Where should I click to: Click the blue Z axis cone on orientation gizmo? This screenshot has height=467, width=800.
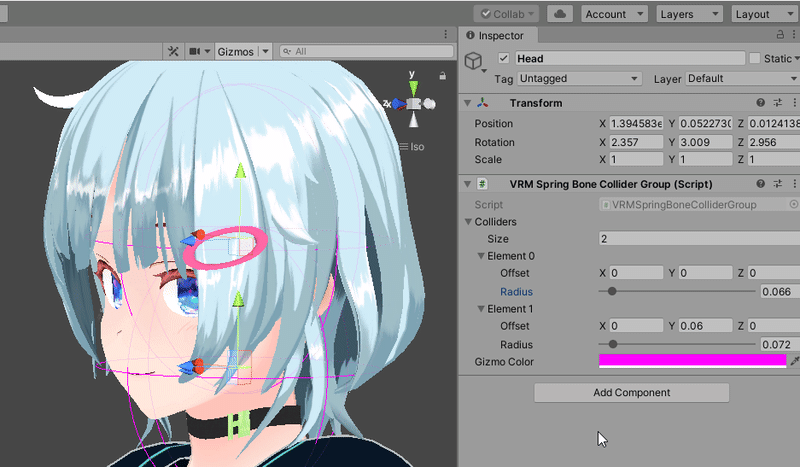(399, 105)
